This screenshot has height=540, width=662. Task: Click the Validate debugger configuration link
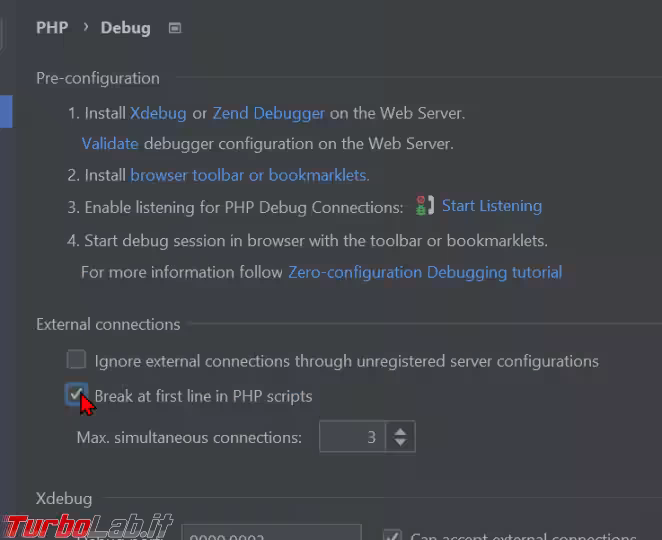[x=110, y=144]
